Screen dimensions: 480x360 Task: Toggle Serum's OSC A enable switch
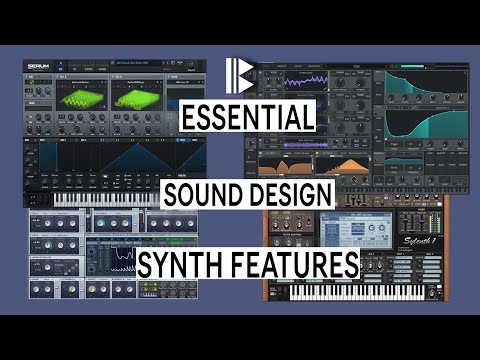pos(58,77)
